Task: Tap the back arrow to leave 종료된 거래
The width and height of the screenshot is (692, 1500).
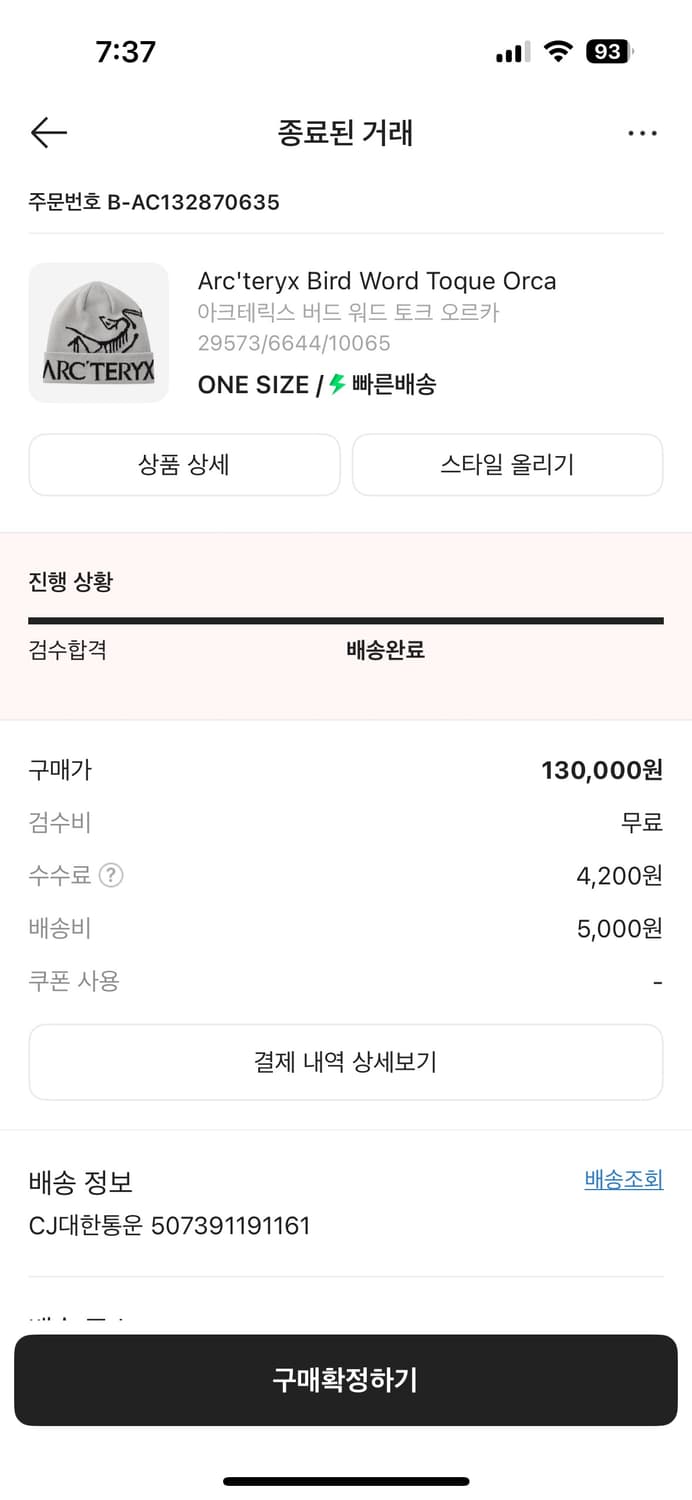Action: [x=48, y=132]
